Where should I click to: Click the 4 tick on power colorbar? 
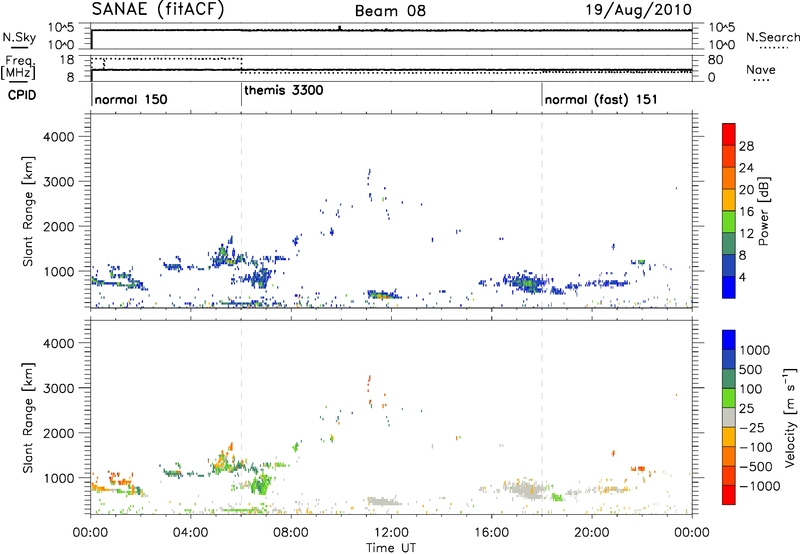click(743, 277)
